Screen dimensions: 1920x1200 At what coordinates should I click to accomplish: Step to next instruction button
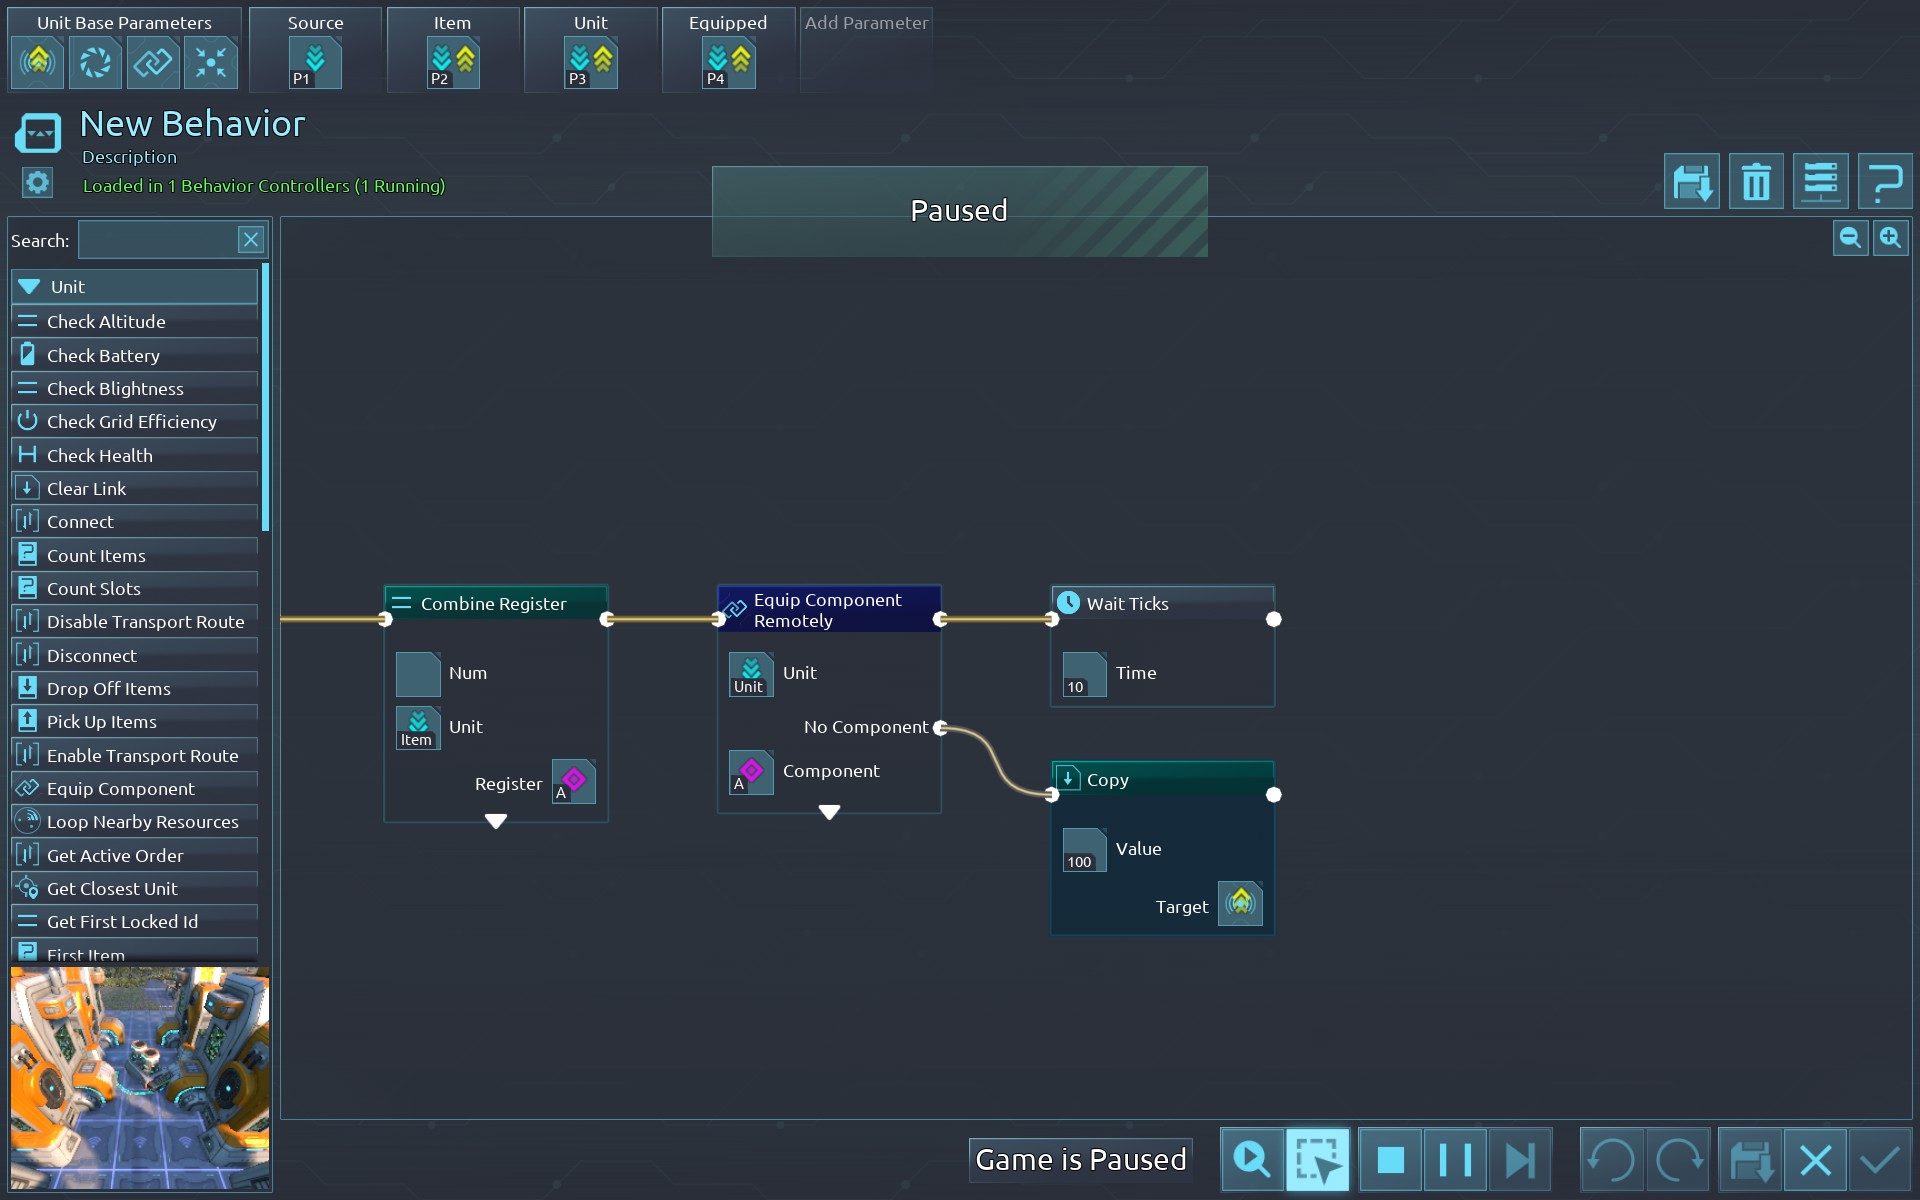[x=1520, y=1160]
